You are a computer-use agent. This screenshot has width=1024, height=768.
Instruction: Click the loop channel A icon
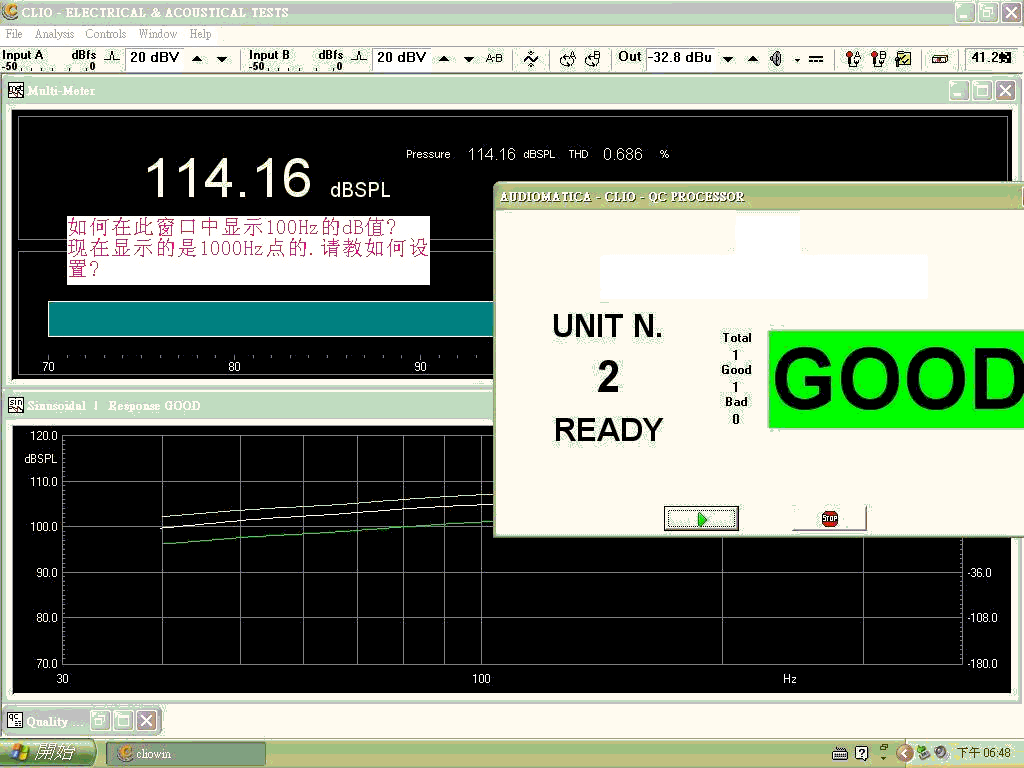click(x=568, y=58)
